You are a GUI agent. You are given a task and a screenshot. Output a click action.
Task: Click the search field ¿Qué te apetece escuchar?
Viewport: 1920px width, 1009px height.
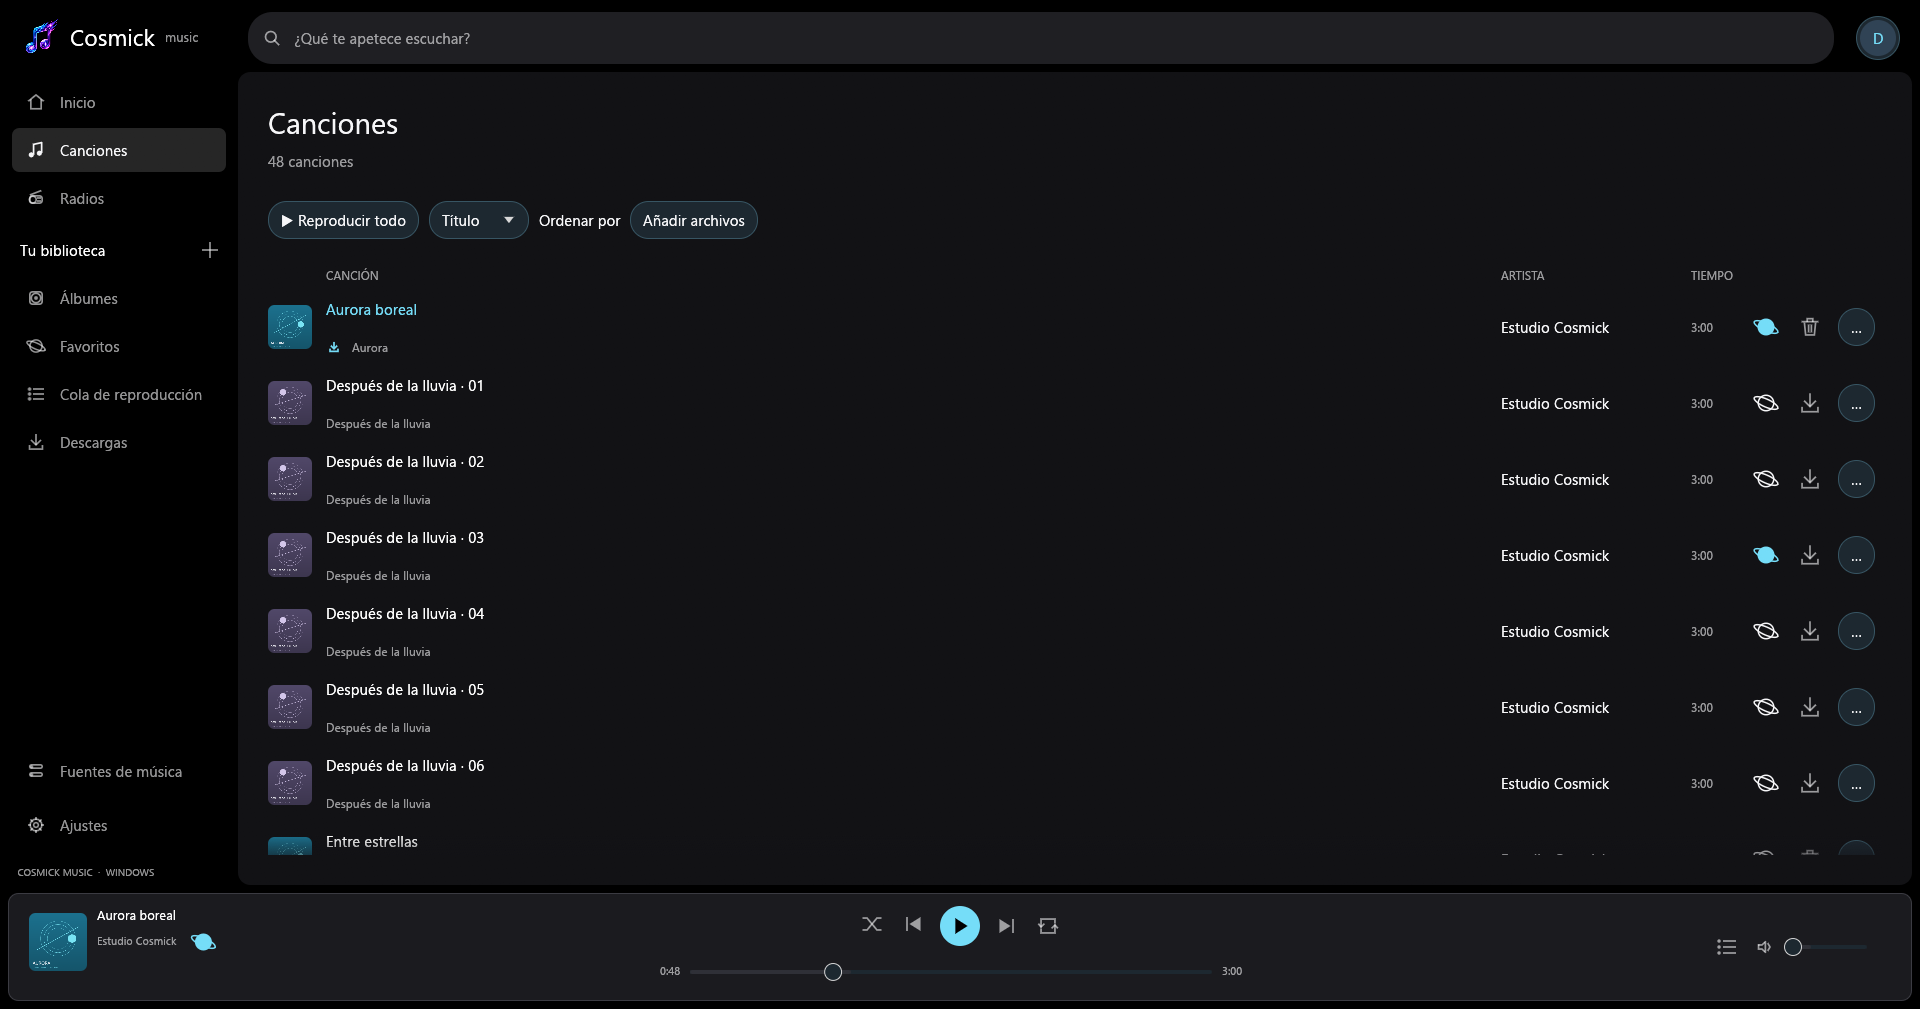tap(1041, 38)
